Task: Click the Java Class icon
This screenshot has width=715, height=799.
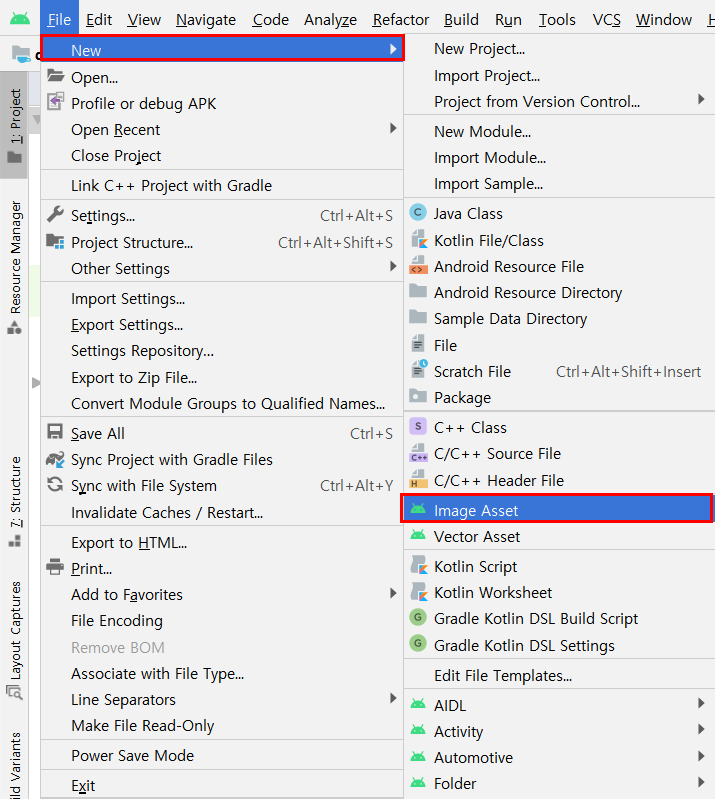Action: pos(418,212)
